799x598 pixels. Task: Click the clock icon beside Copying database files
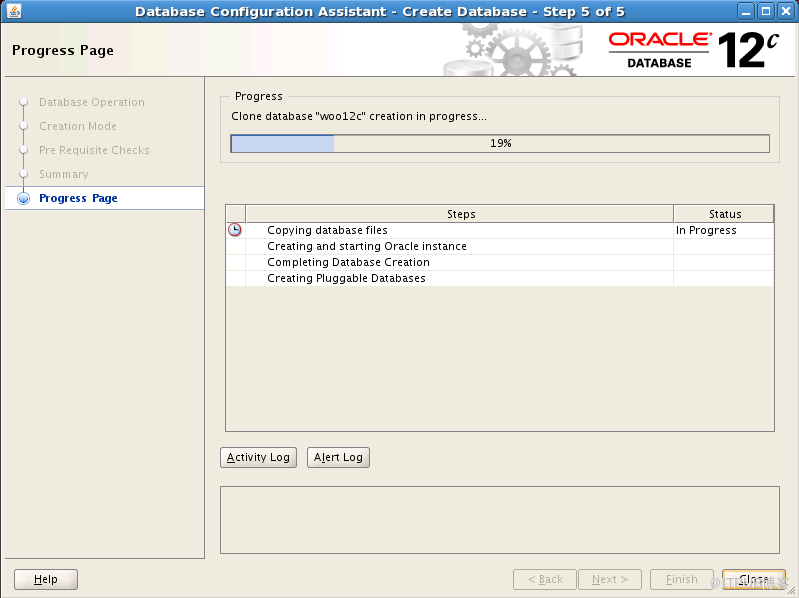coord(234,230)
